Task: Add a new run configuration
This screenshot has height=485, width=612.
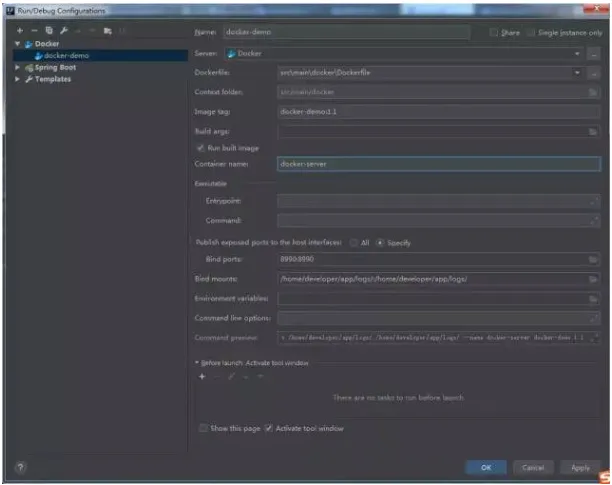Action: click(x=20, y=30)
